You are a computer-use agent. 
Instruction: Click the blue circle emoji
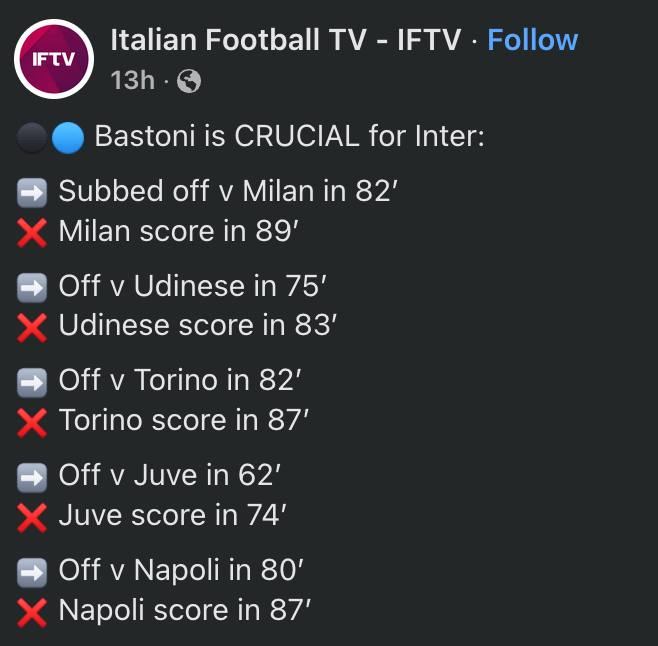[x=67, y=138]
